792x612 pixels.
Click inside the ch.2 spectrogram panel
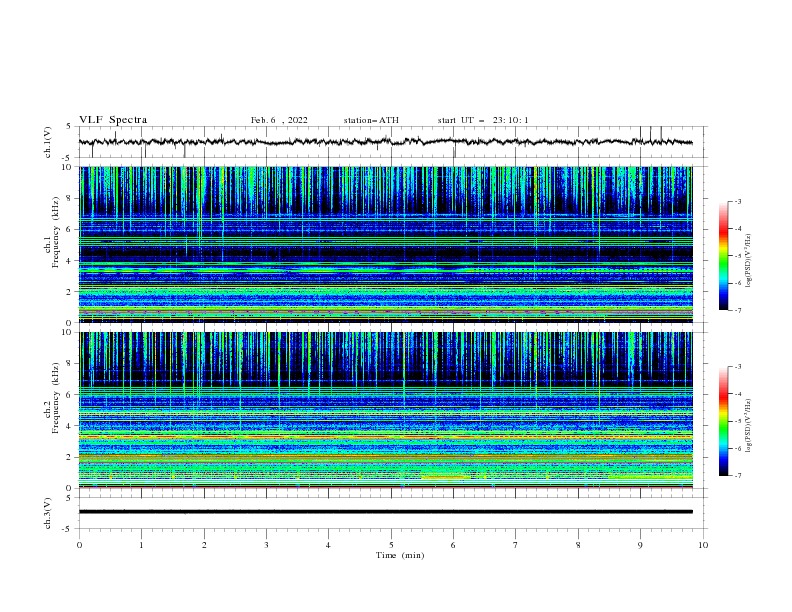click(385, 410)
